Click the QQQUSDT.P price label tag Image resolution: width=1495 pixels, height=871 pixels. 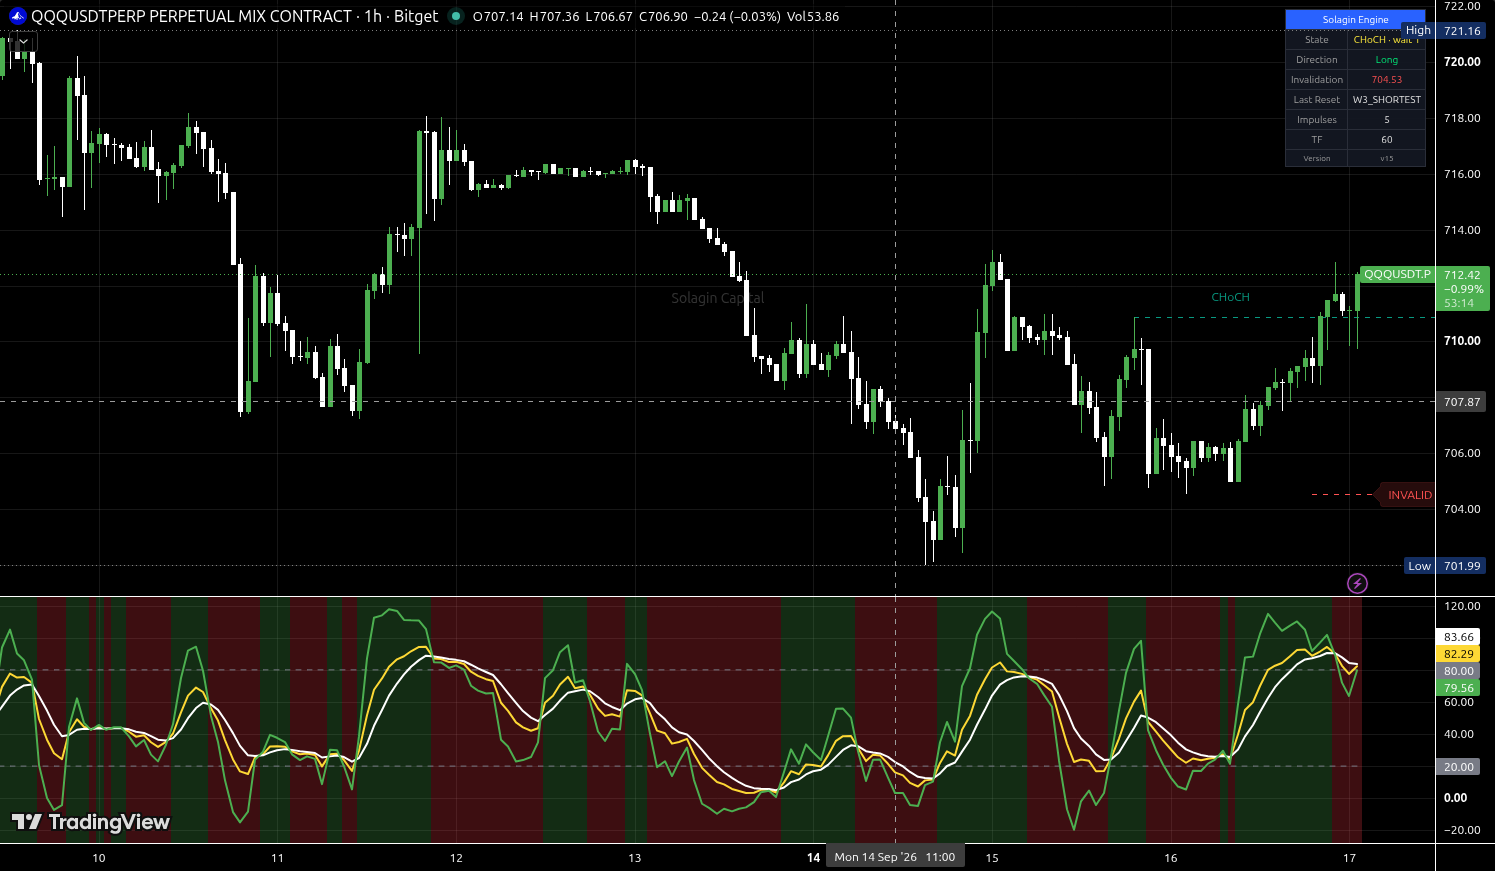(1397, 274)
